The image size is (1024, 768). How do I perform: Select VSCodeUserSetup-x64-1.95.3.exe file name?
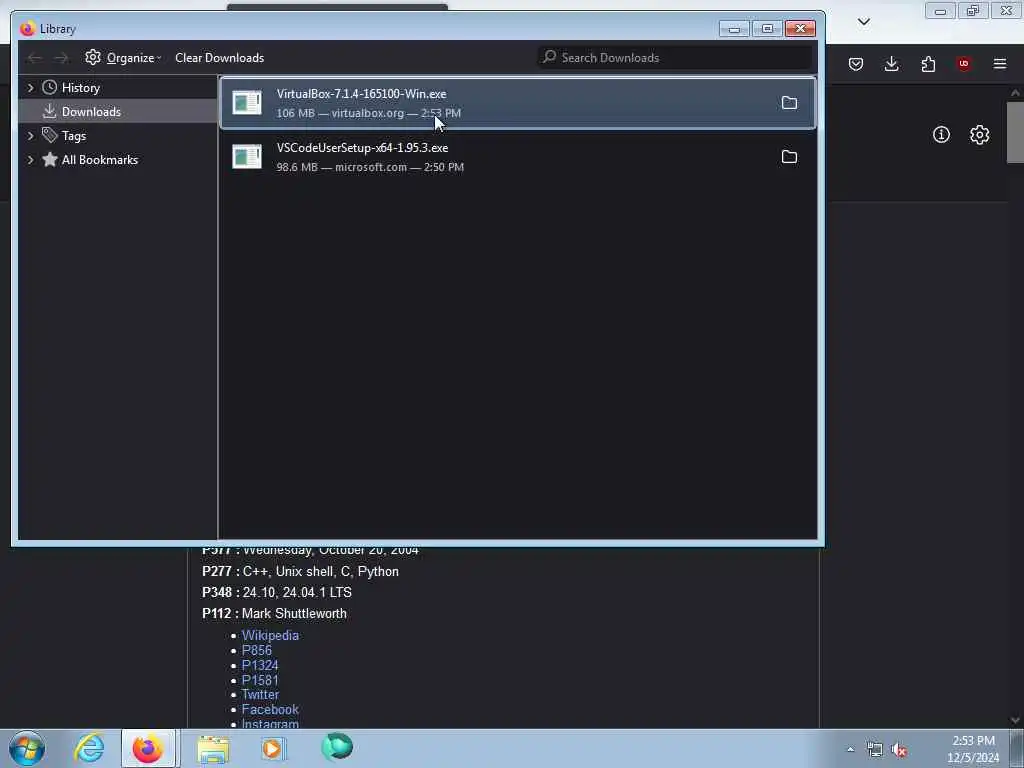pyautogui.click(x=362, y=148)
